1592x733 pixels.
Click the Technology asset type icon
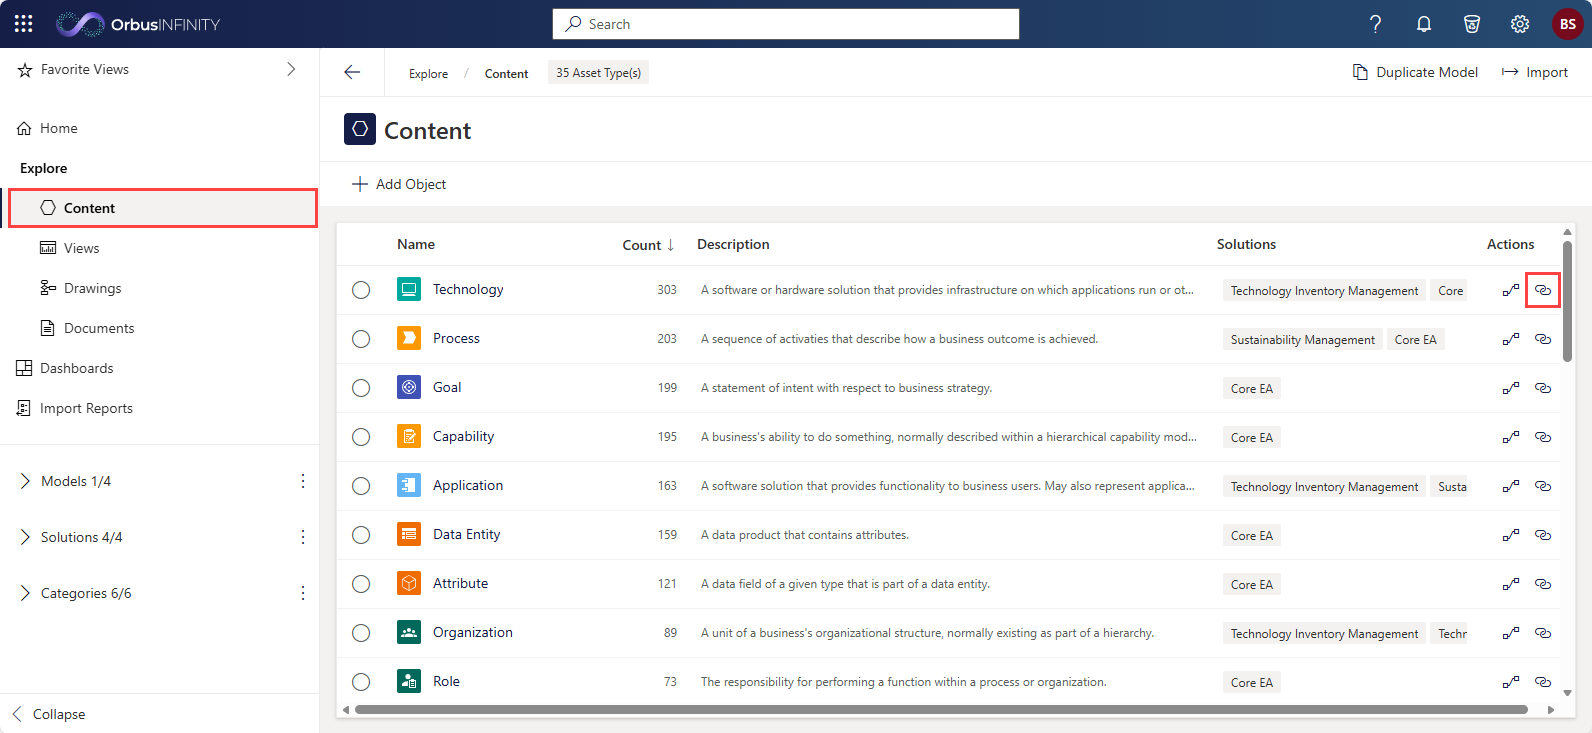tap(409, 289)
